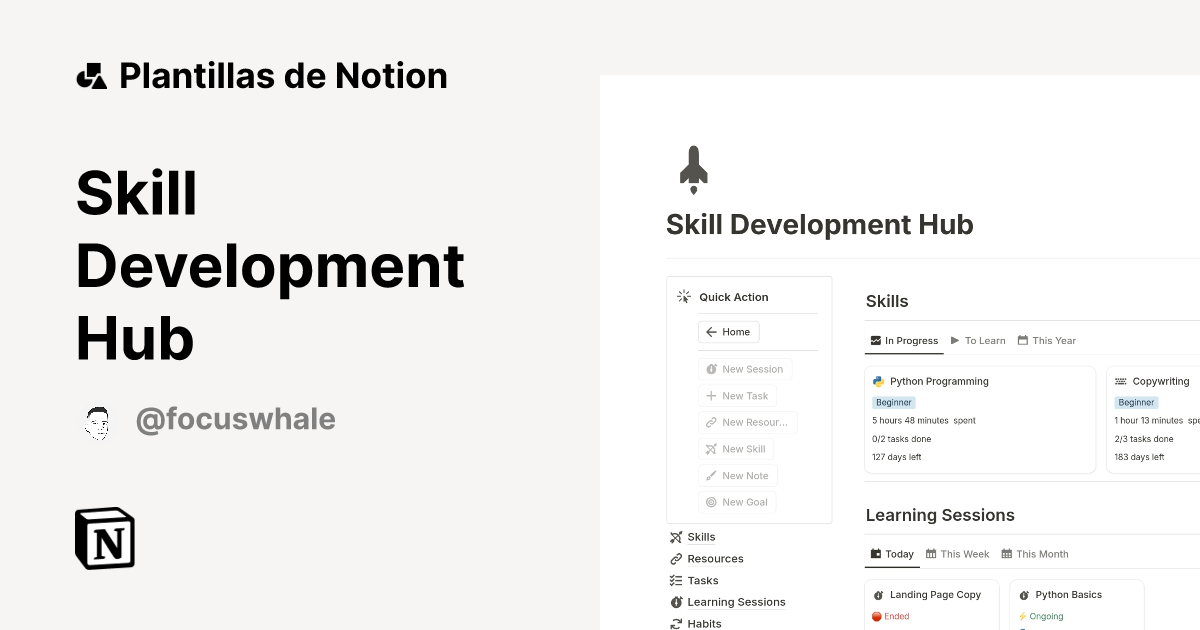Screen dimensions: 1200x630
Task: Open the @focuswhale creator profile
Action: (x=236, y=419)
